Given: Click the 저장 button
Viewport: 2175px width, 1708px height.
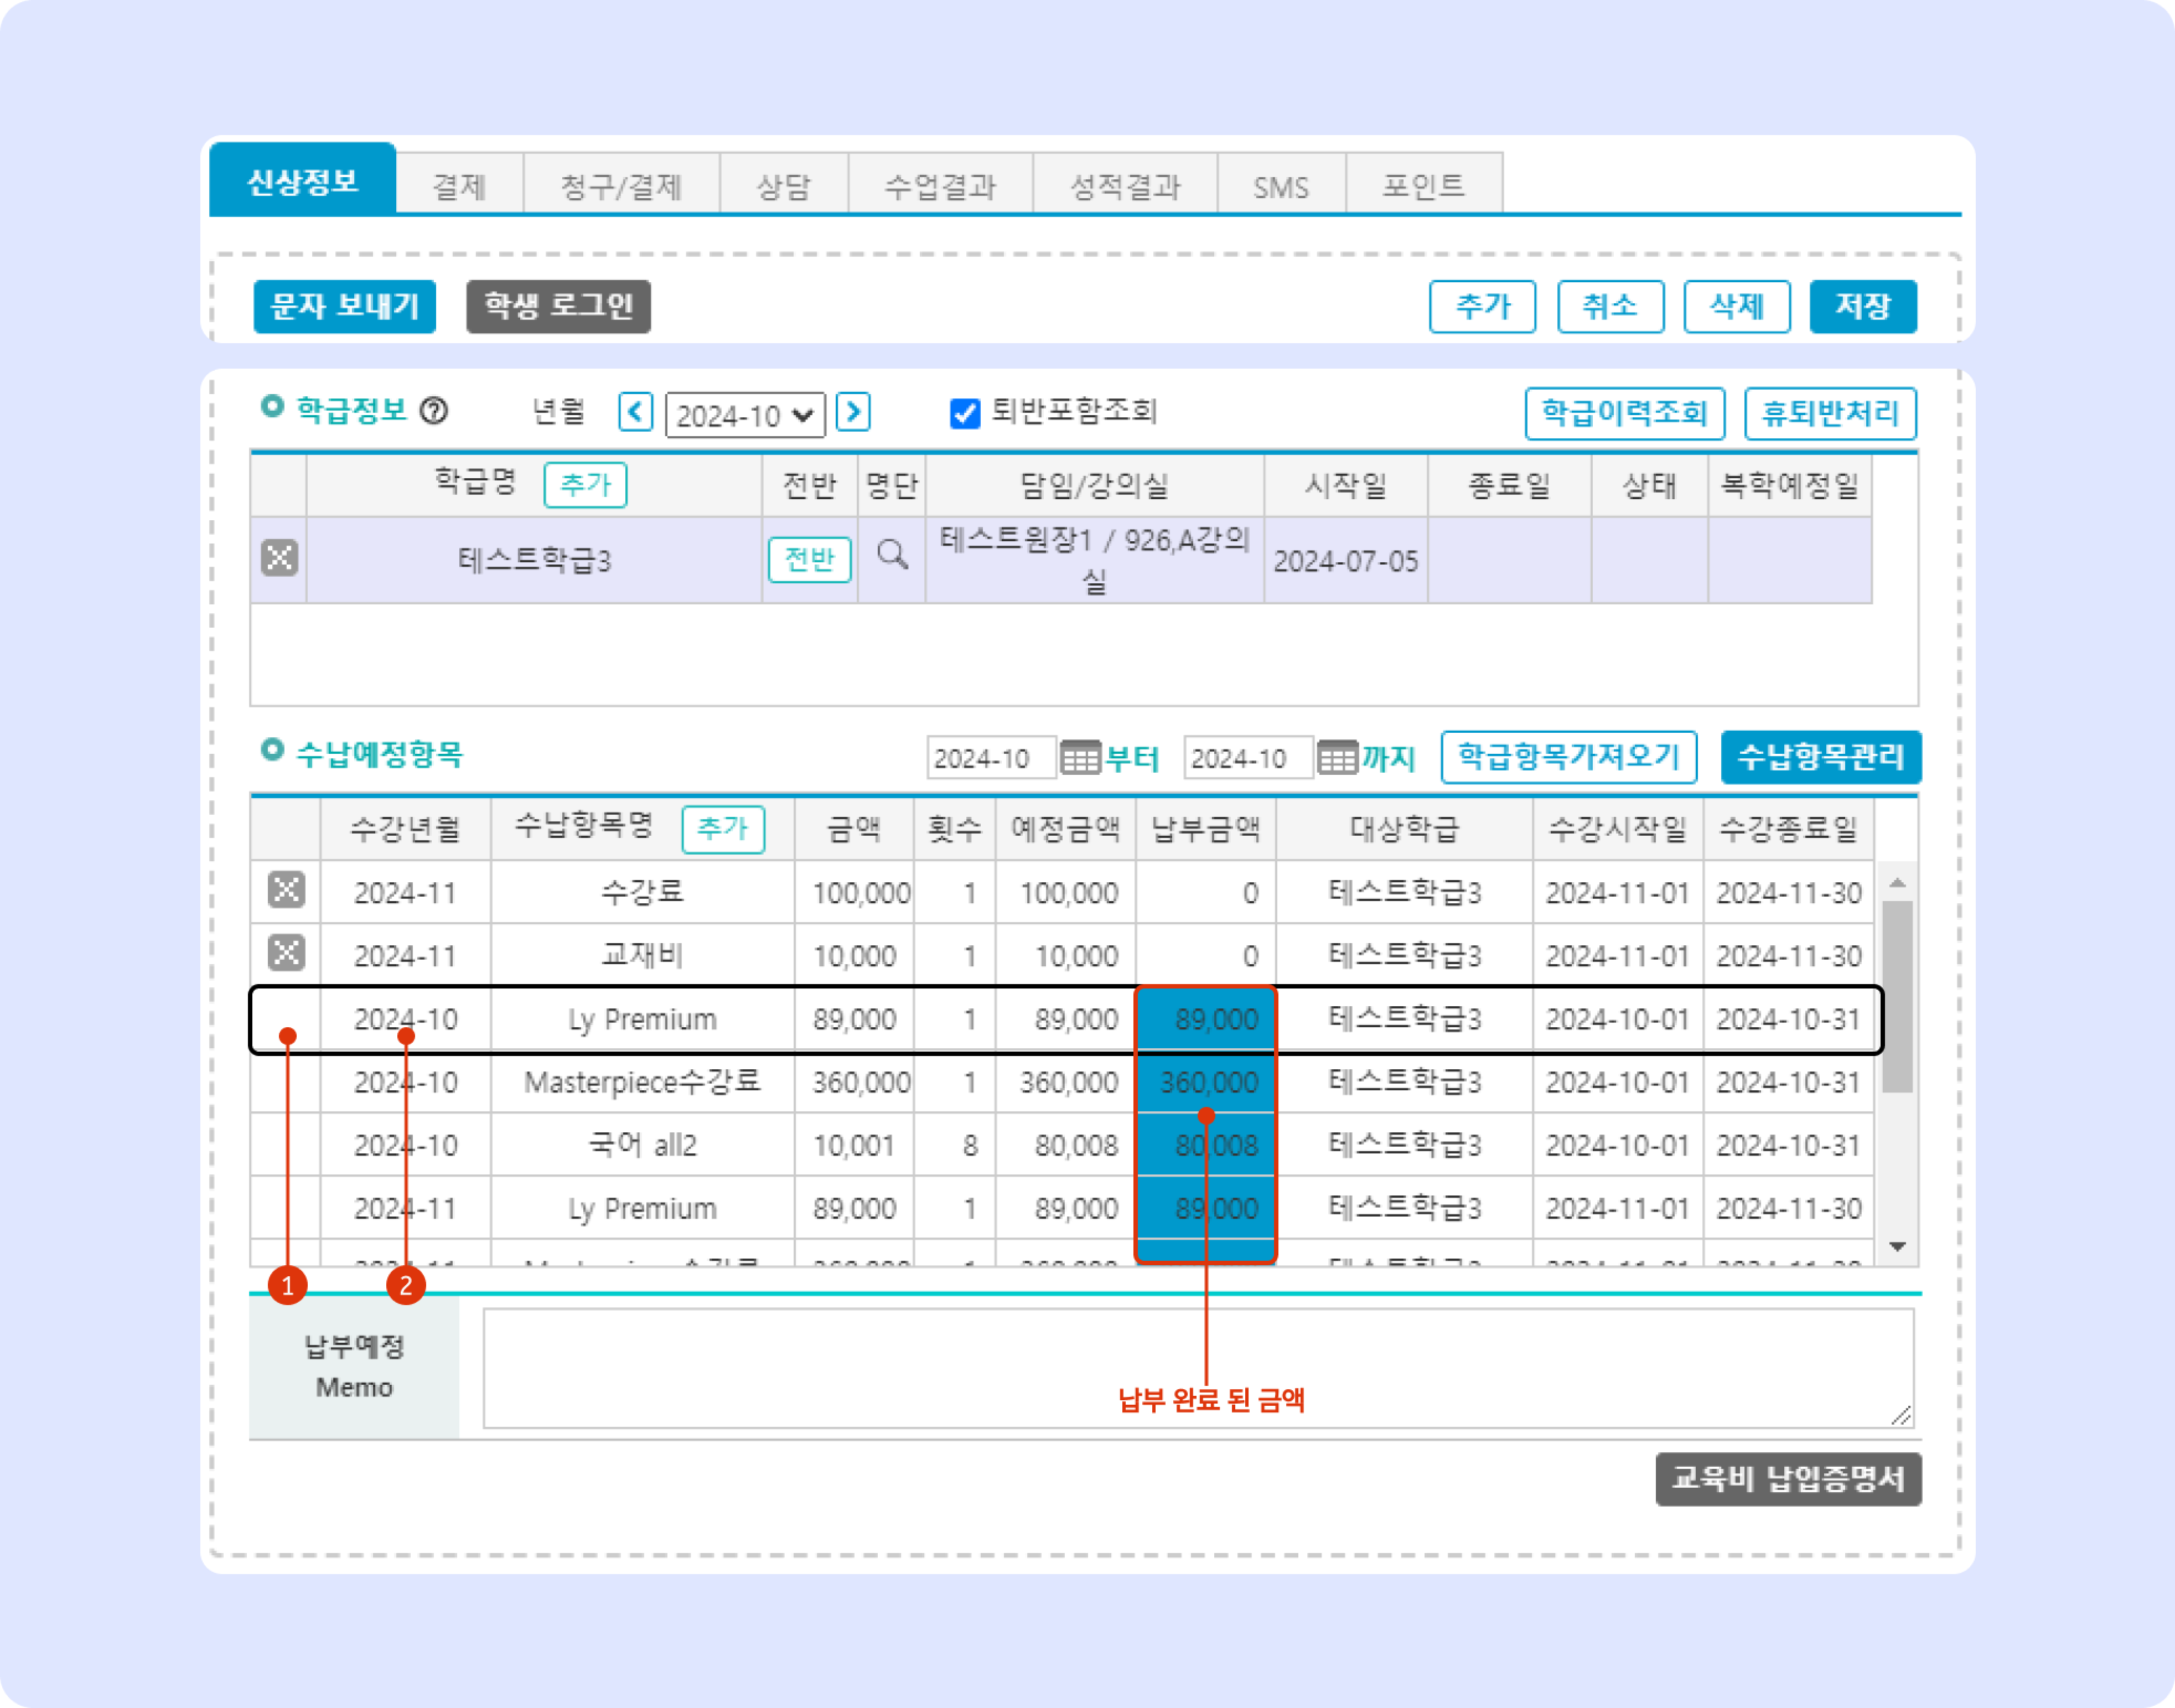Looking at the screenshot, I should pos(1862,306).
